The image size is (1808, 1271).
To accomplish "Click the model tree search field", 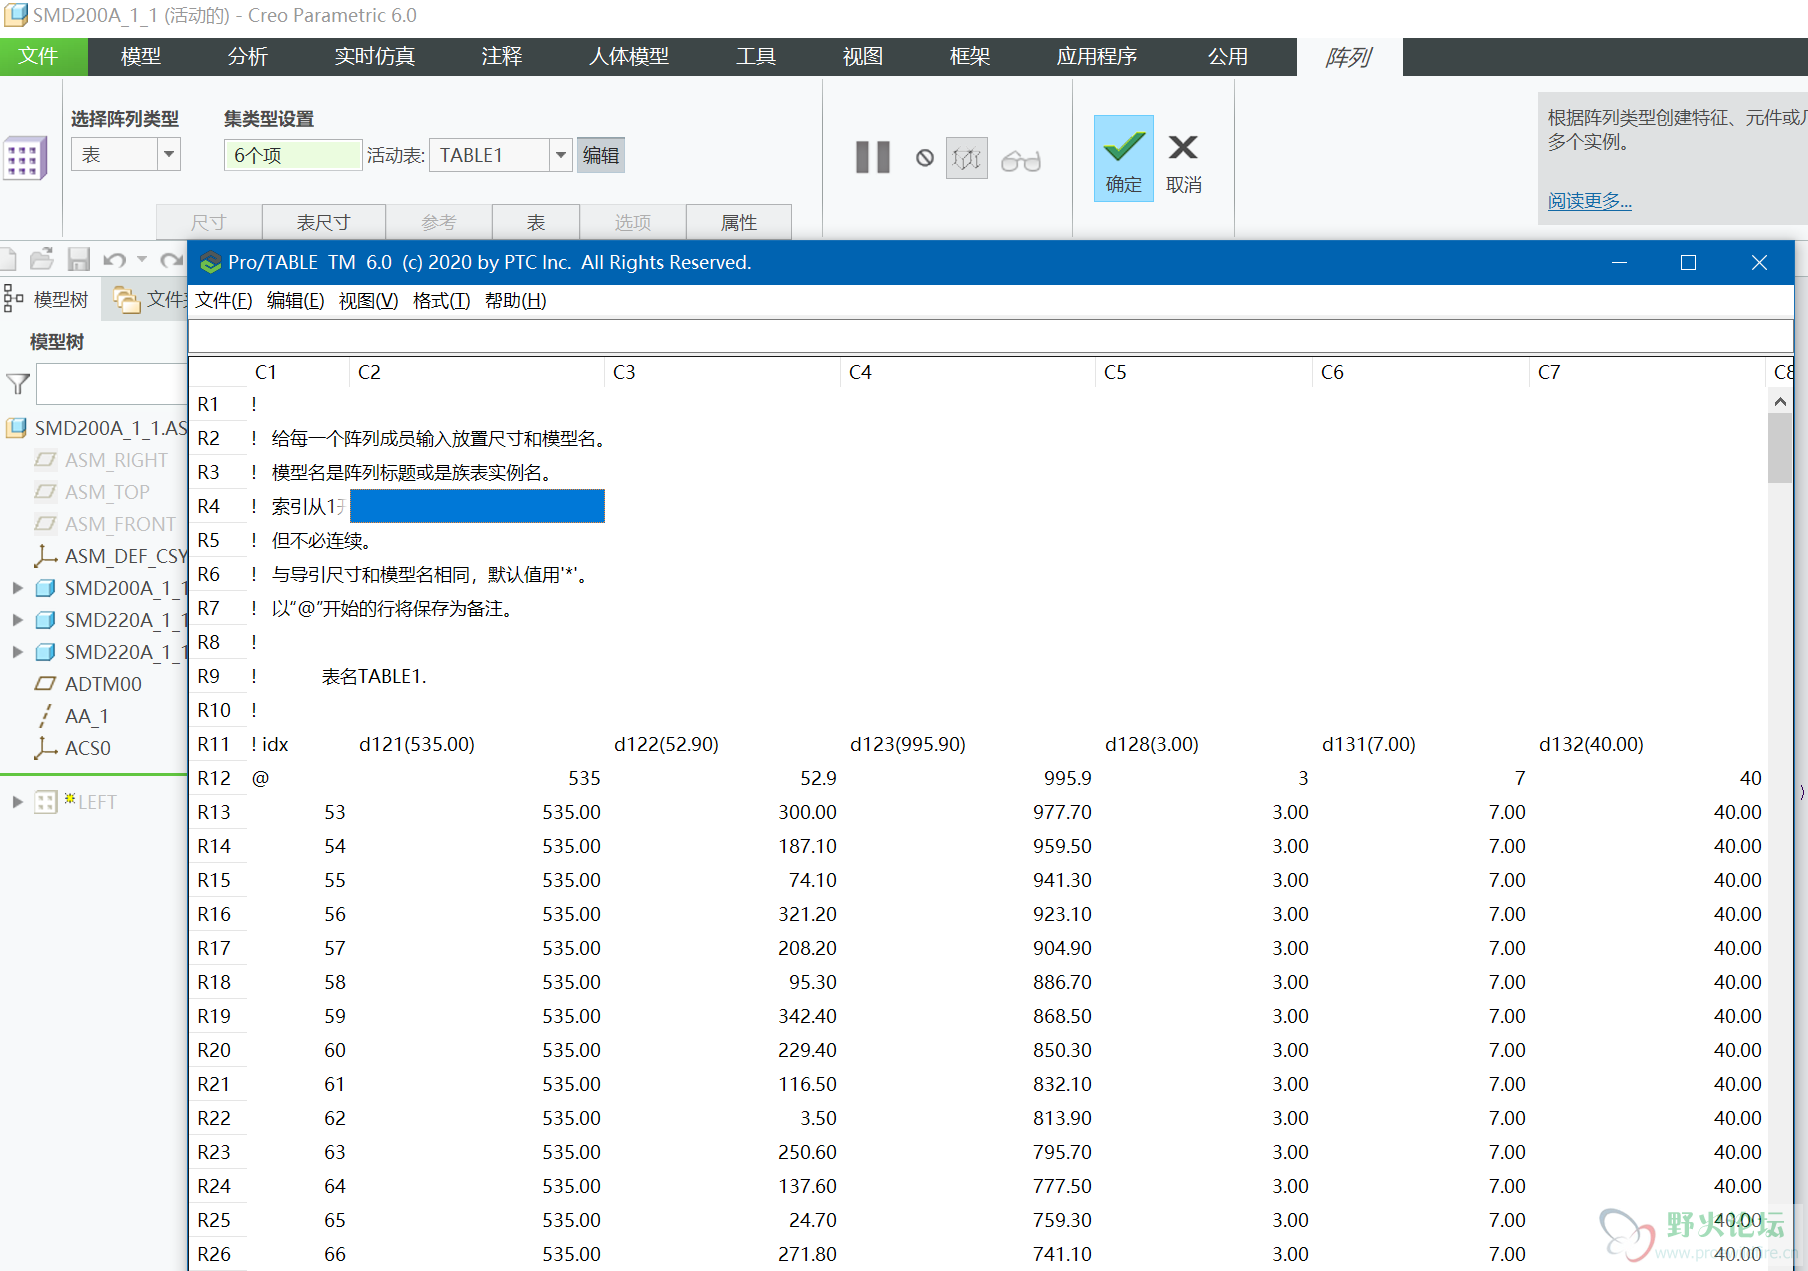I will tap(111, 384).
